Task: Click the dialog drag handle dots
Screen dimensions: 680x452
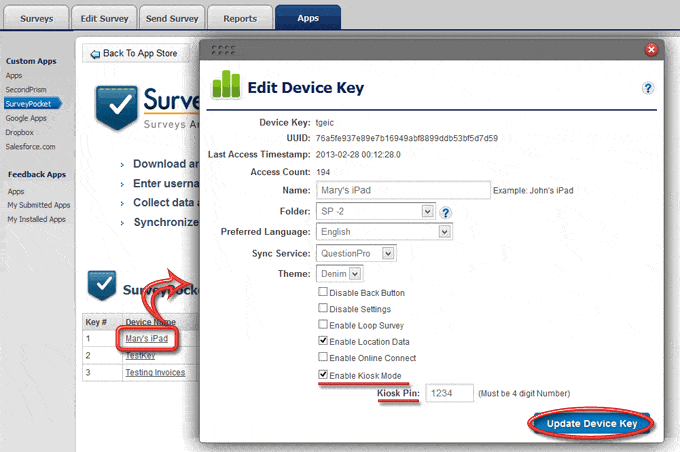Action: pyautogui.click(x=223, y=48)
